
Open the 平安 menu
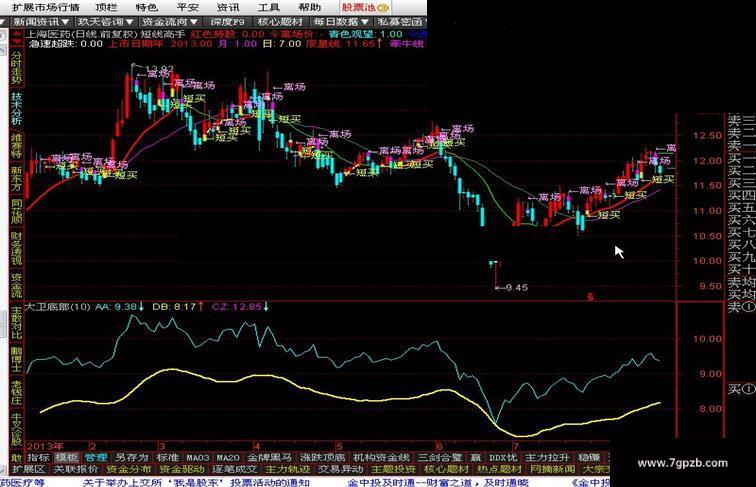tap(188, 7)
